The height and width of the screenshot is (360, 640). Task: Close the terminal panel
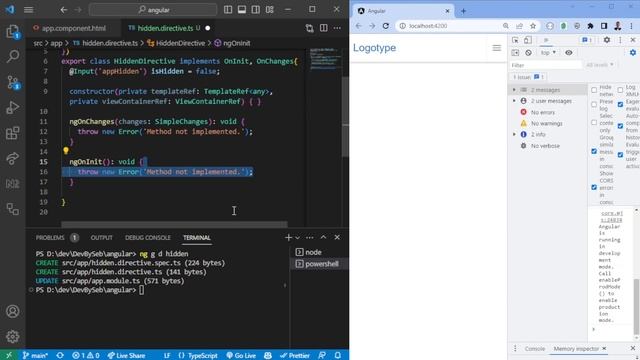[x=337, y=237]
